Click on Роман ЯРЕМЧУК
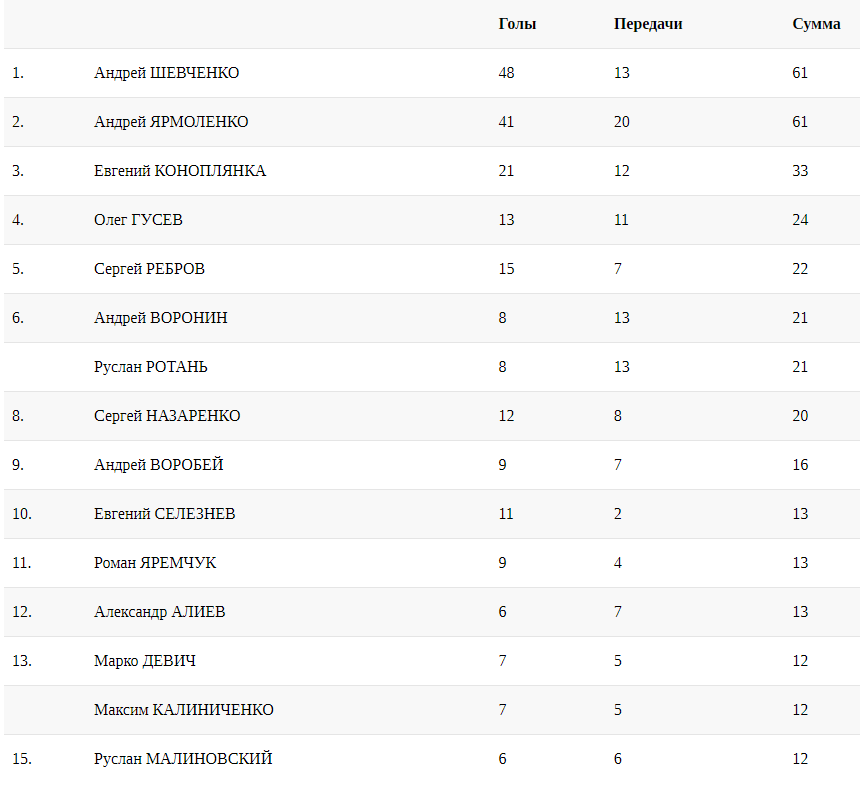860x786 pixels. [x=155, y=563]
